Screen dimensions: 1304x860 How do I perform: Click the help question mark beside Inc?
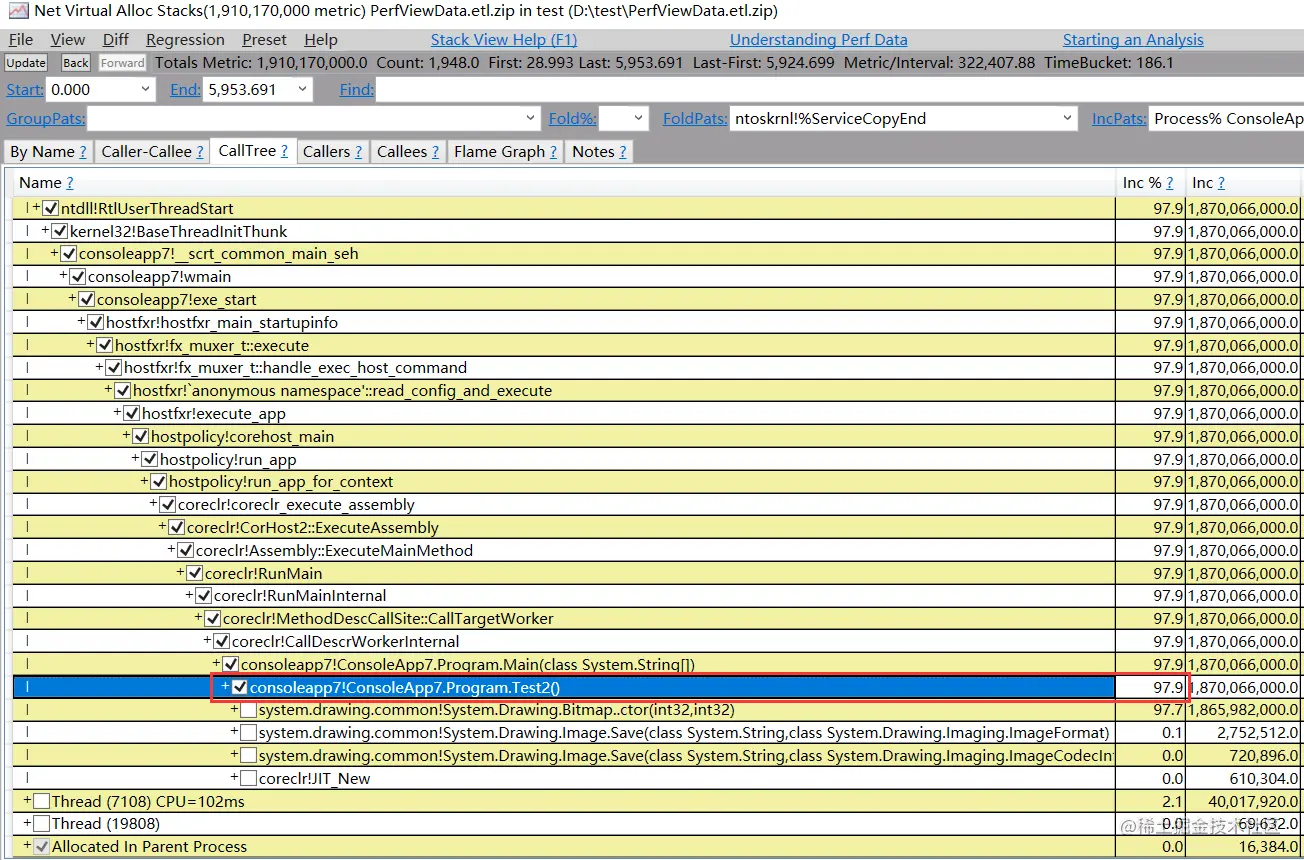1221,183
